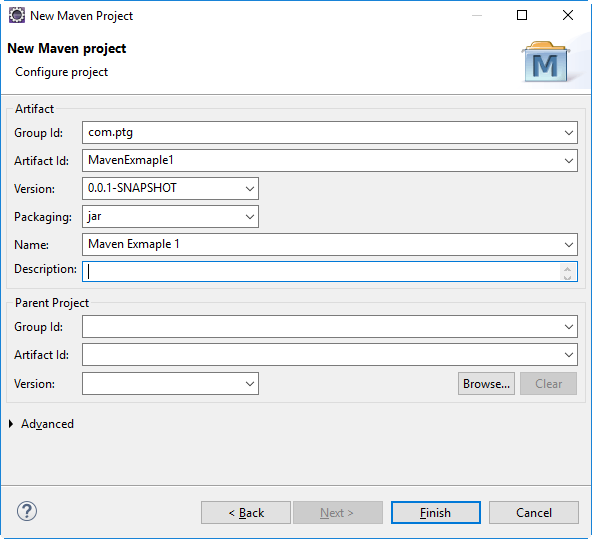Open the Parent Project Group Id dropdown
The image size is (592, 539).
click(x=569, y=326)
